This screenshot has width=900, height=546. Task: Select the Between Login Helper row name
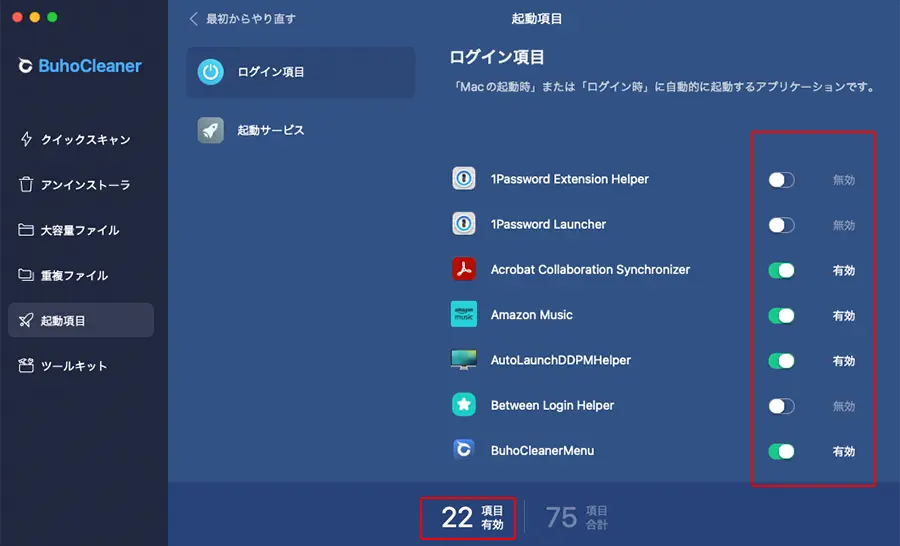pos(552,405)
